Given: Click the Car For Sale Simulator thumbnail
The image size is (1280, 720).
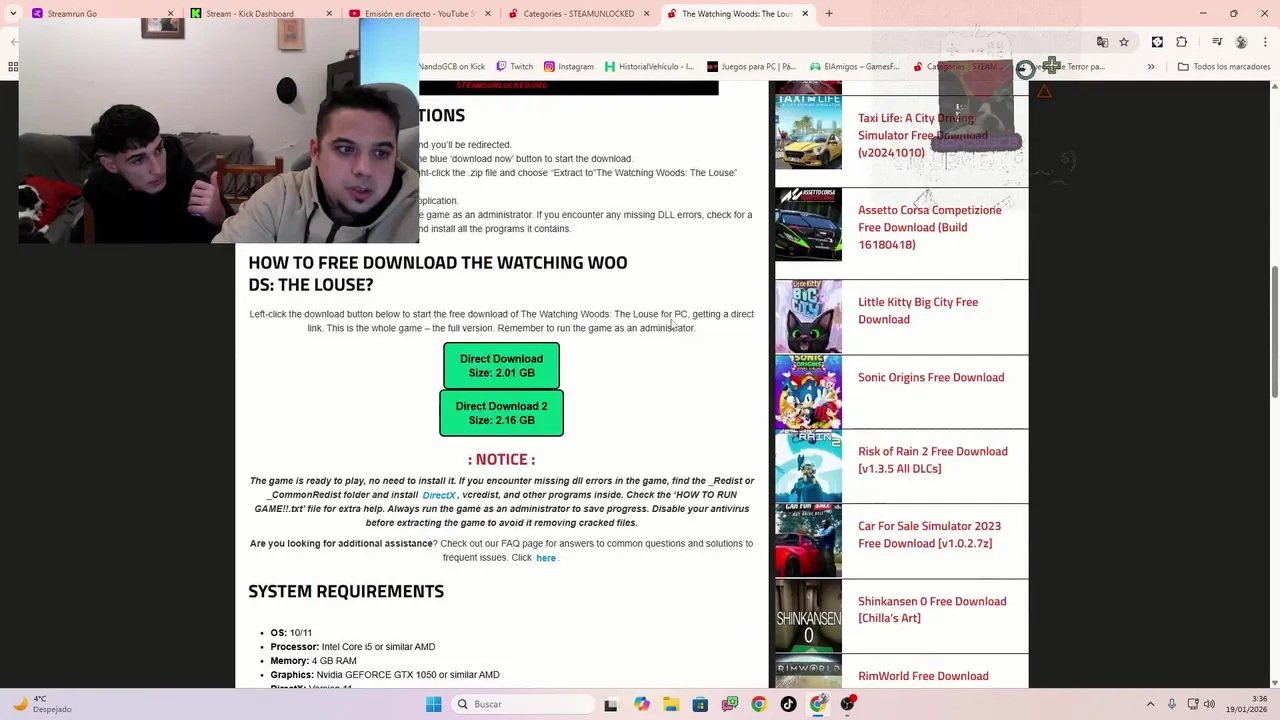Looking at the screenshot, I should (x=808, y=541).
